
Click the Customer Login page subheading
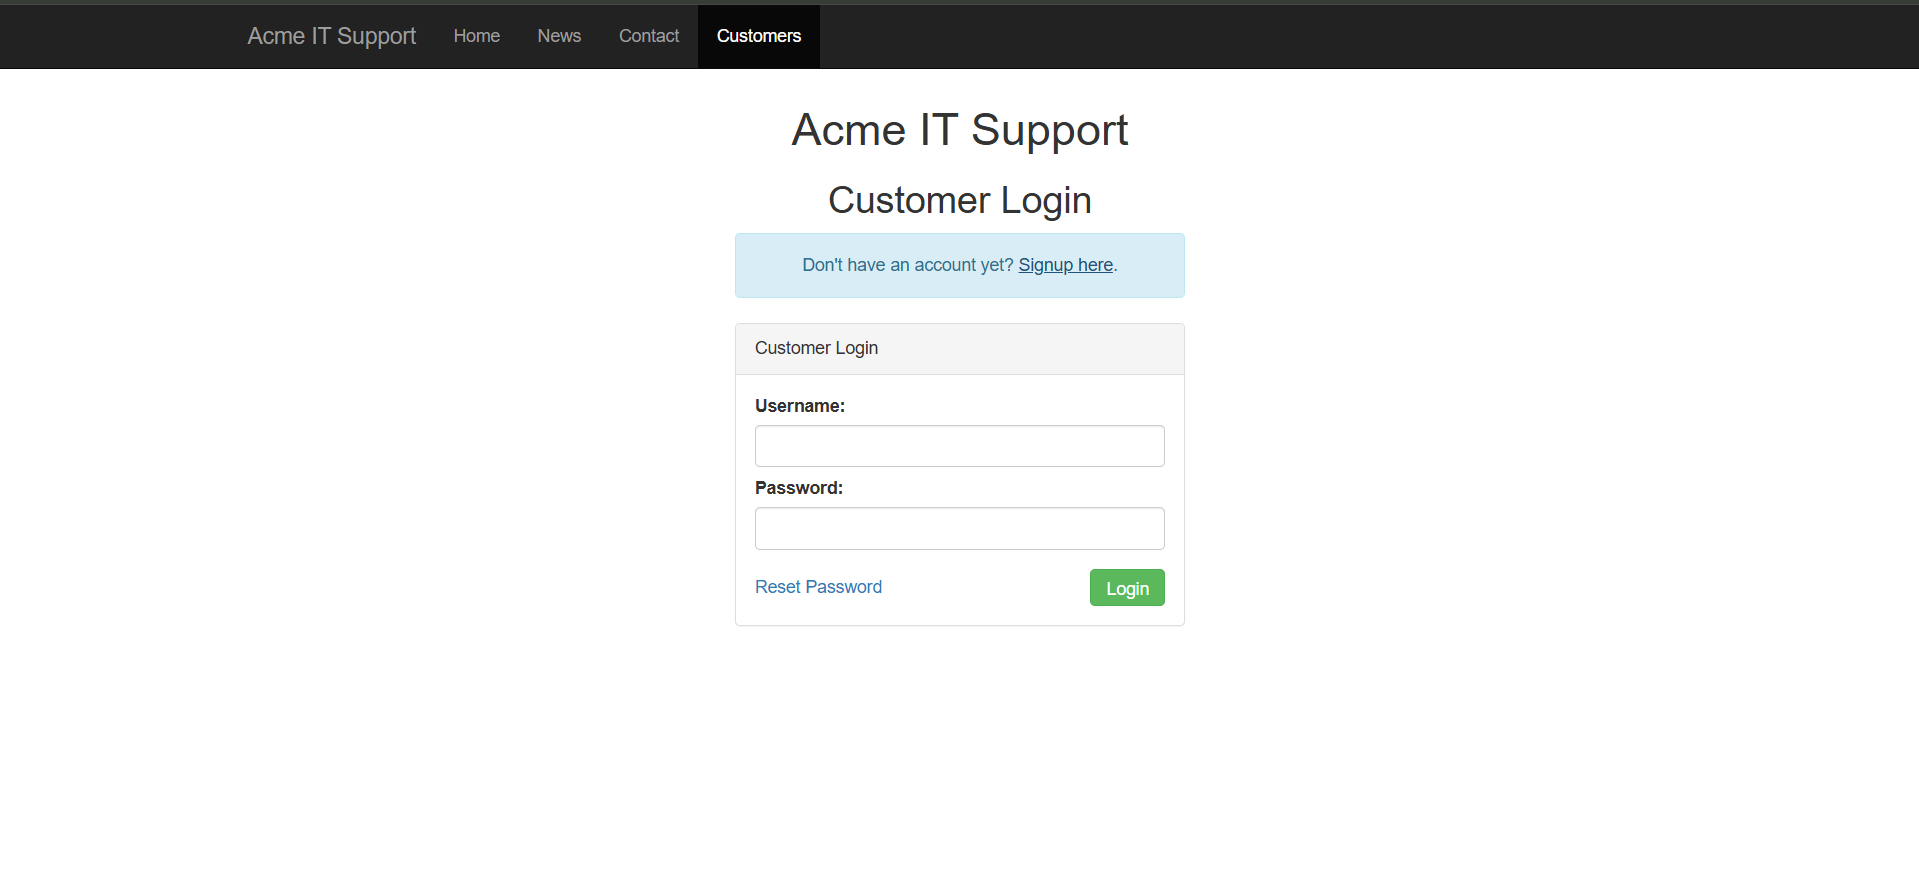click(959, 200)
